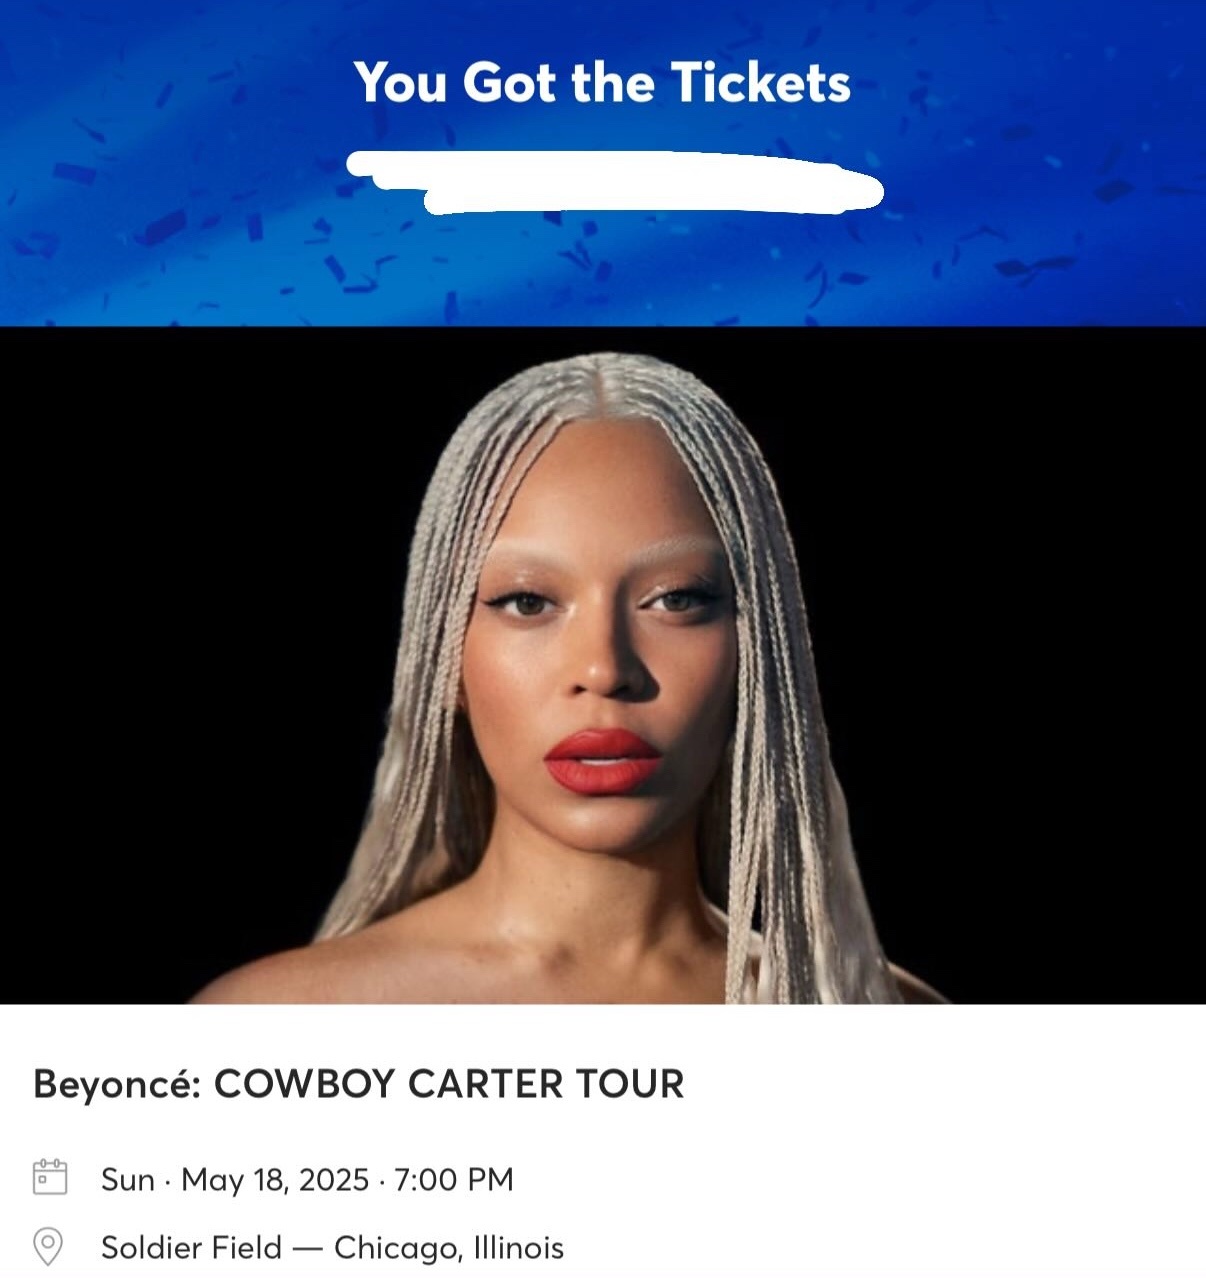Screen dimensions: 1206x1278
Task: Open the Soldier Field venue text
Action: (x=192, y=1247)
